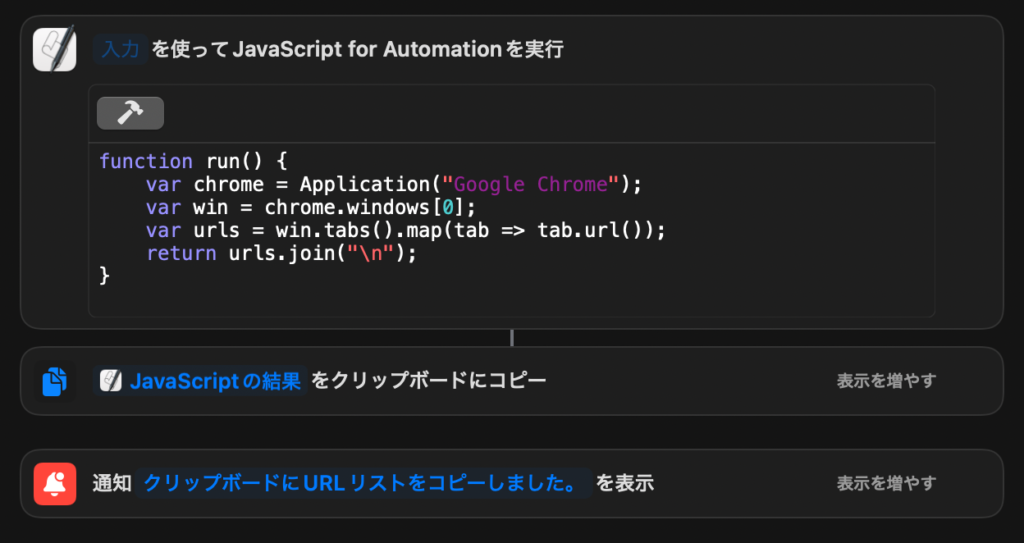Image resolution: width=1024 pixels, height=543 pixels.
Task: Expand 表示を増やす on the clipboard copy action
Action: (886, 381)
